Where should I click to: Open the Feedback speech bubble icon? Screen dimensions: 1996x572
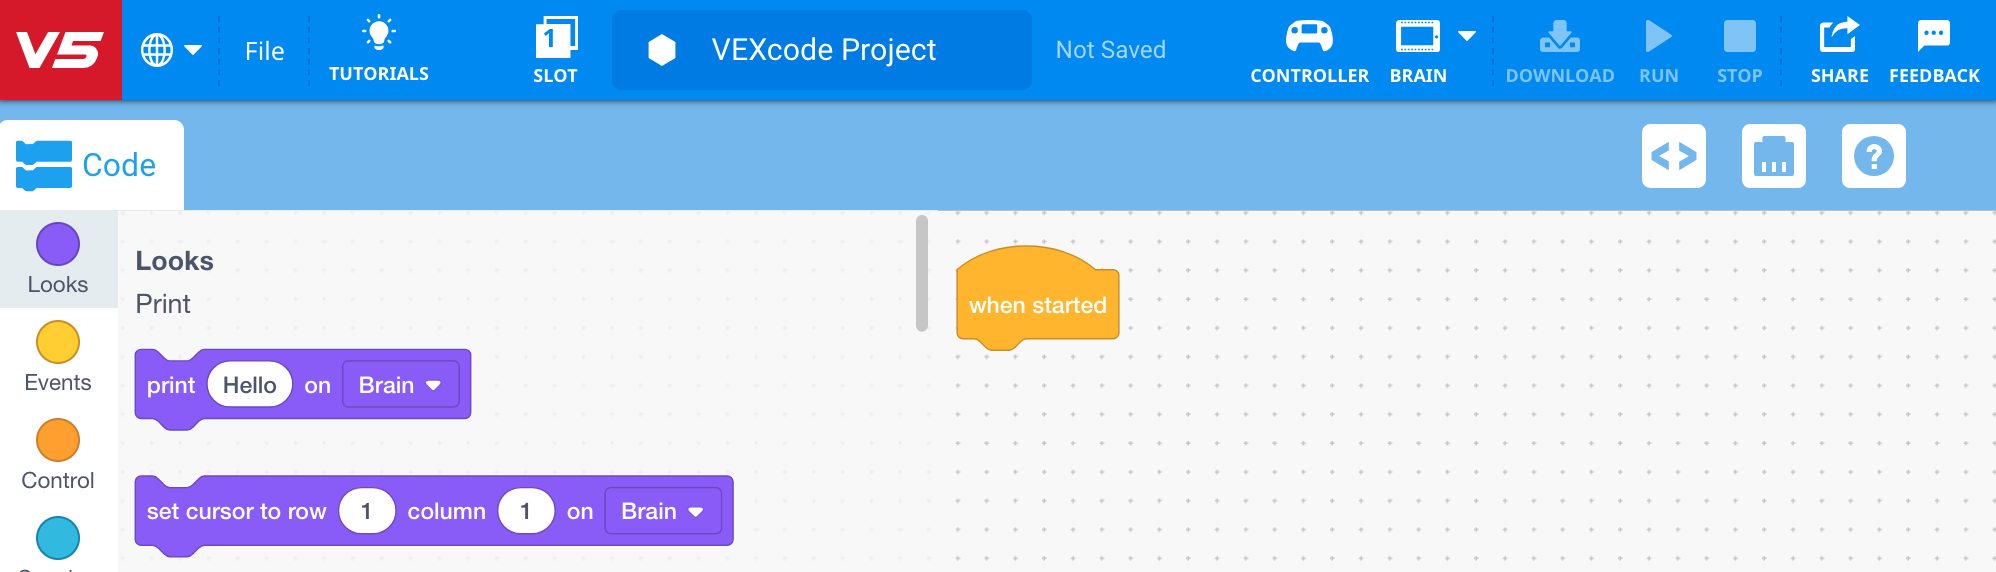click(1933, 37)
